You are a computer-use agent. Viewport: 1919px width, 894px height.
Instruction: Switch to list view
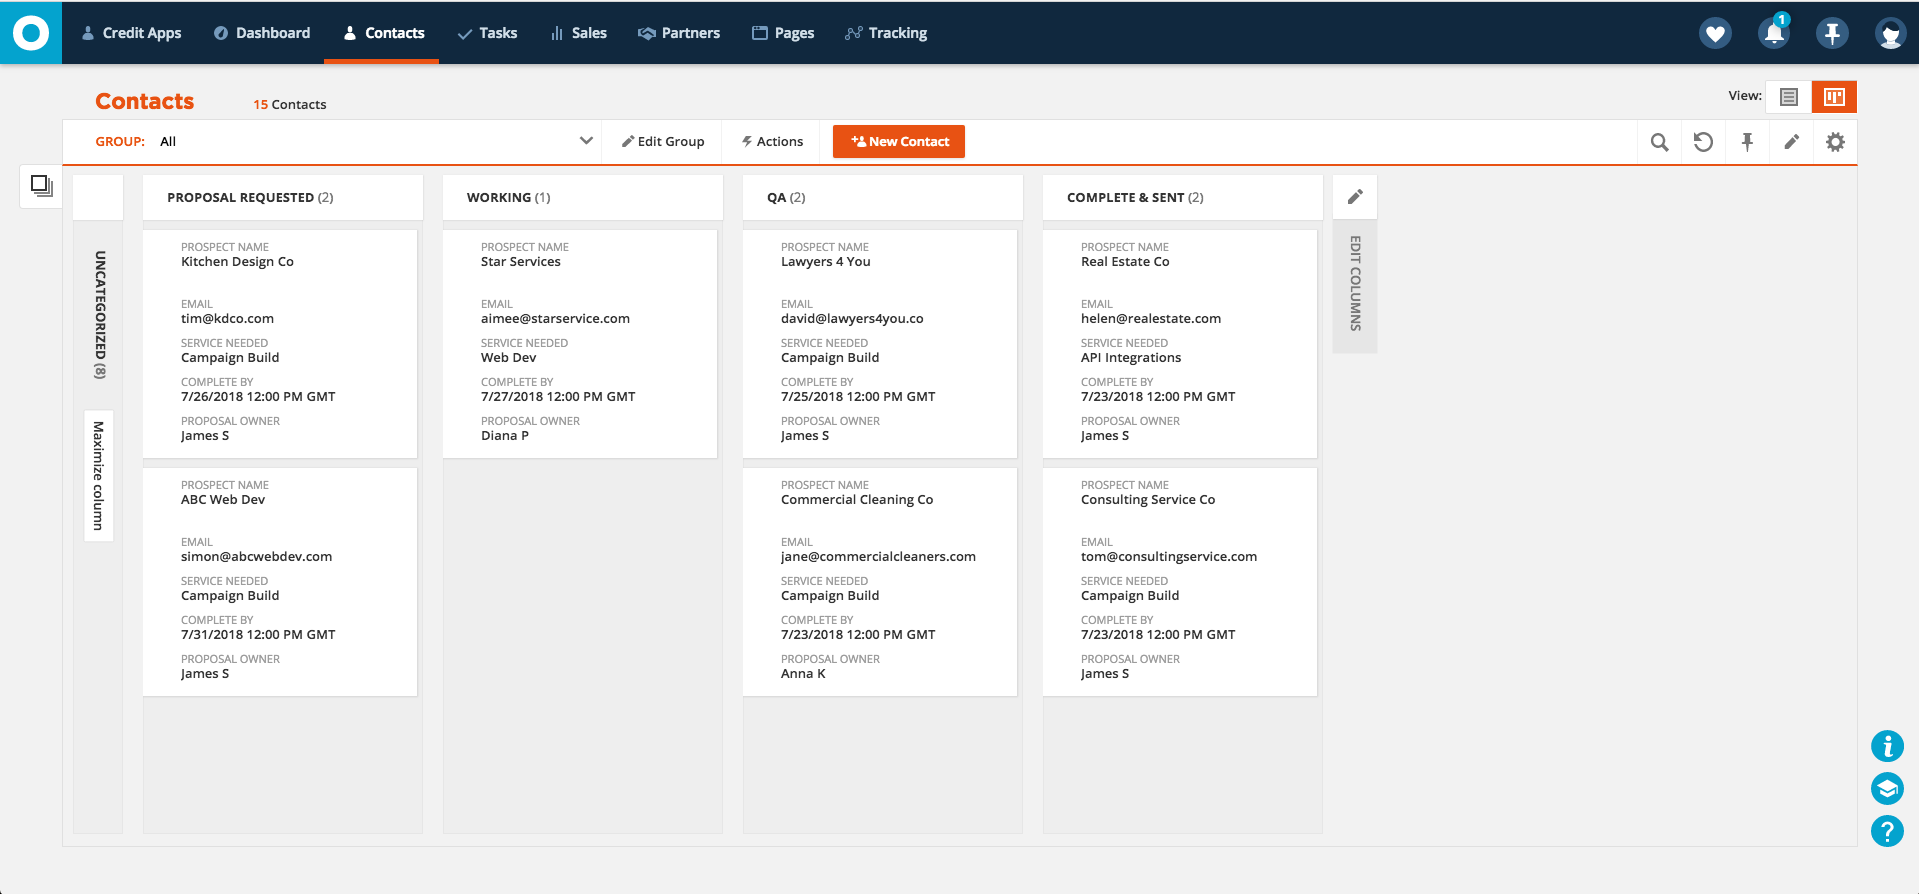[x=1789, y=97]
